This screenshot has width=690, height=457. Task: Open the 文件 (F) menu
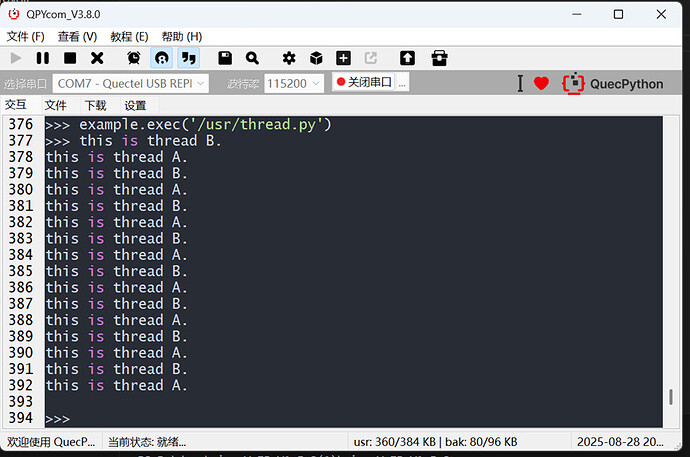click(26, 36)
